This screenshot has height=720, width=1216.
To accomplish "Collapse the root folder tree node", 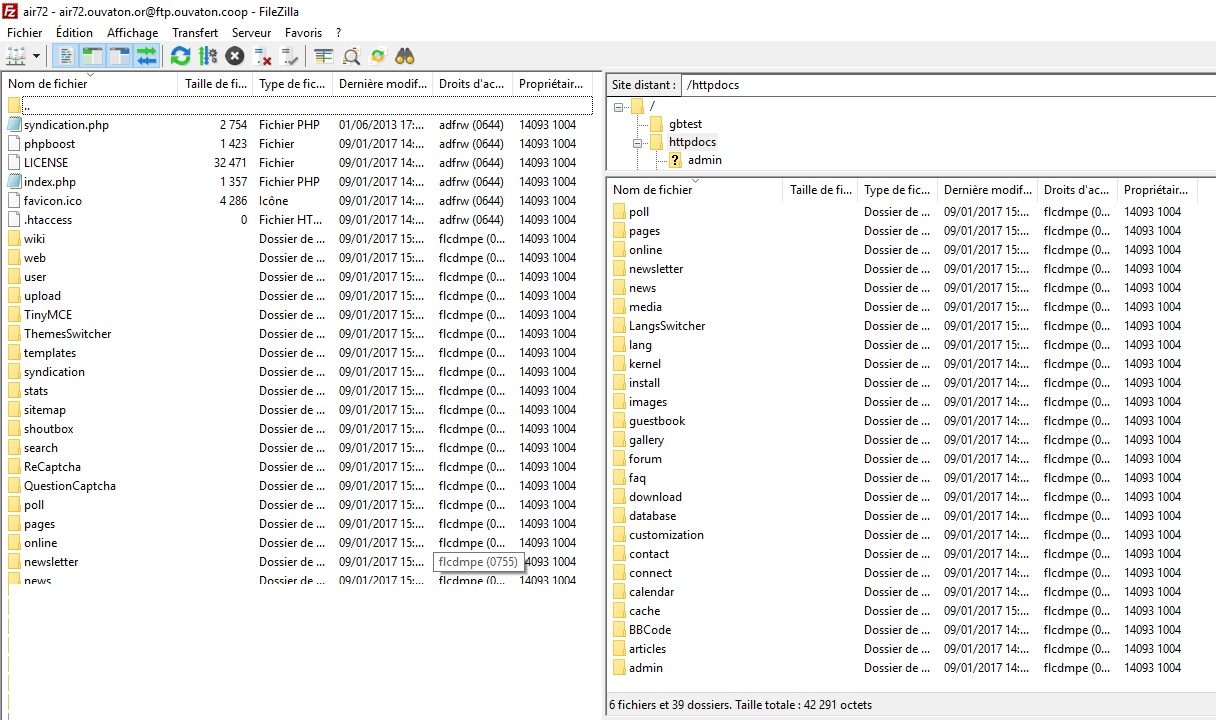I will point(618,106).
